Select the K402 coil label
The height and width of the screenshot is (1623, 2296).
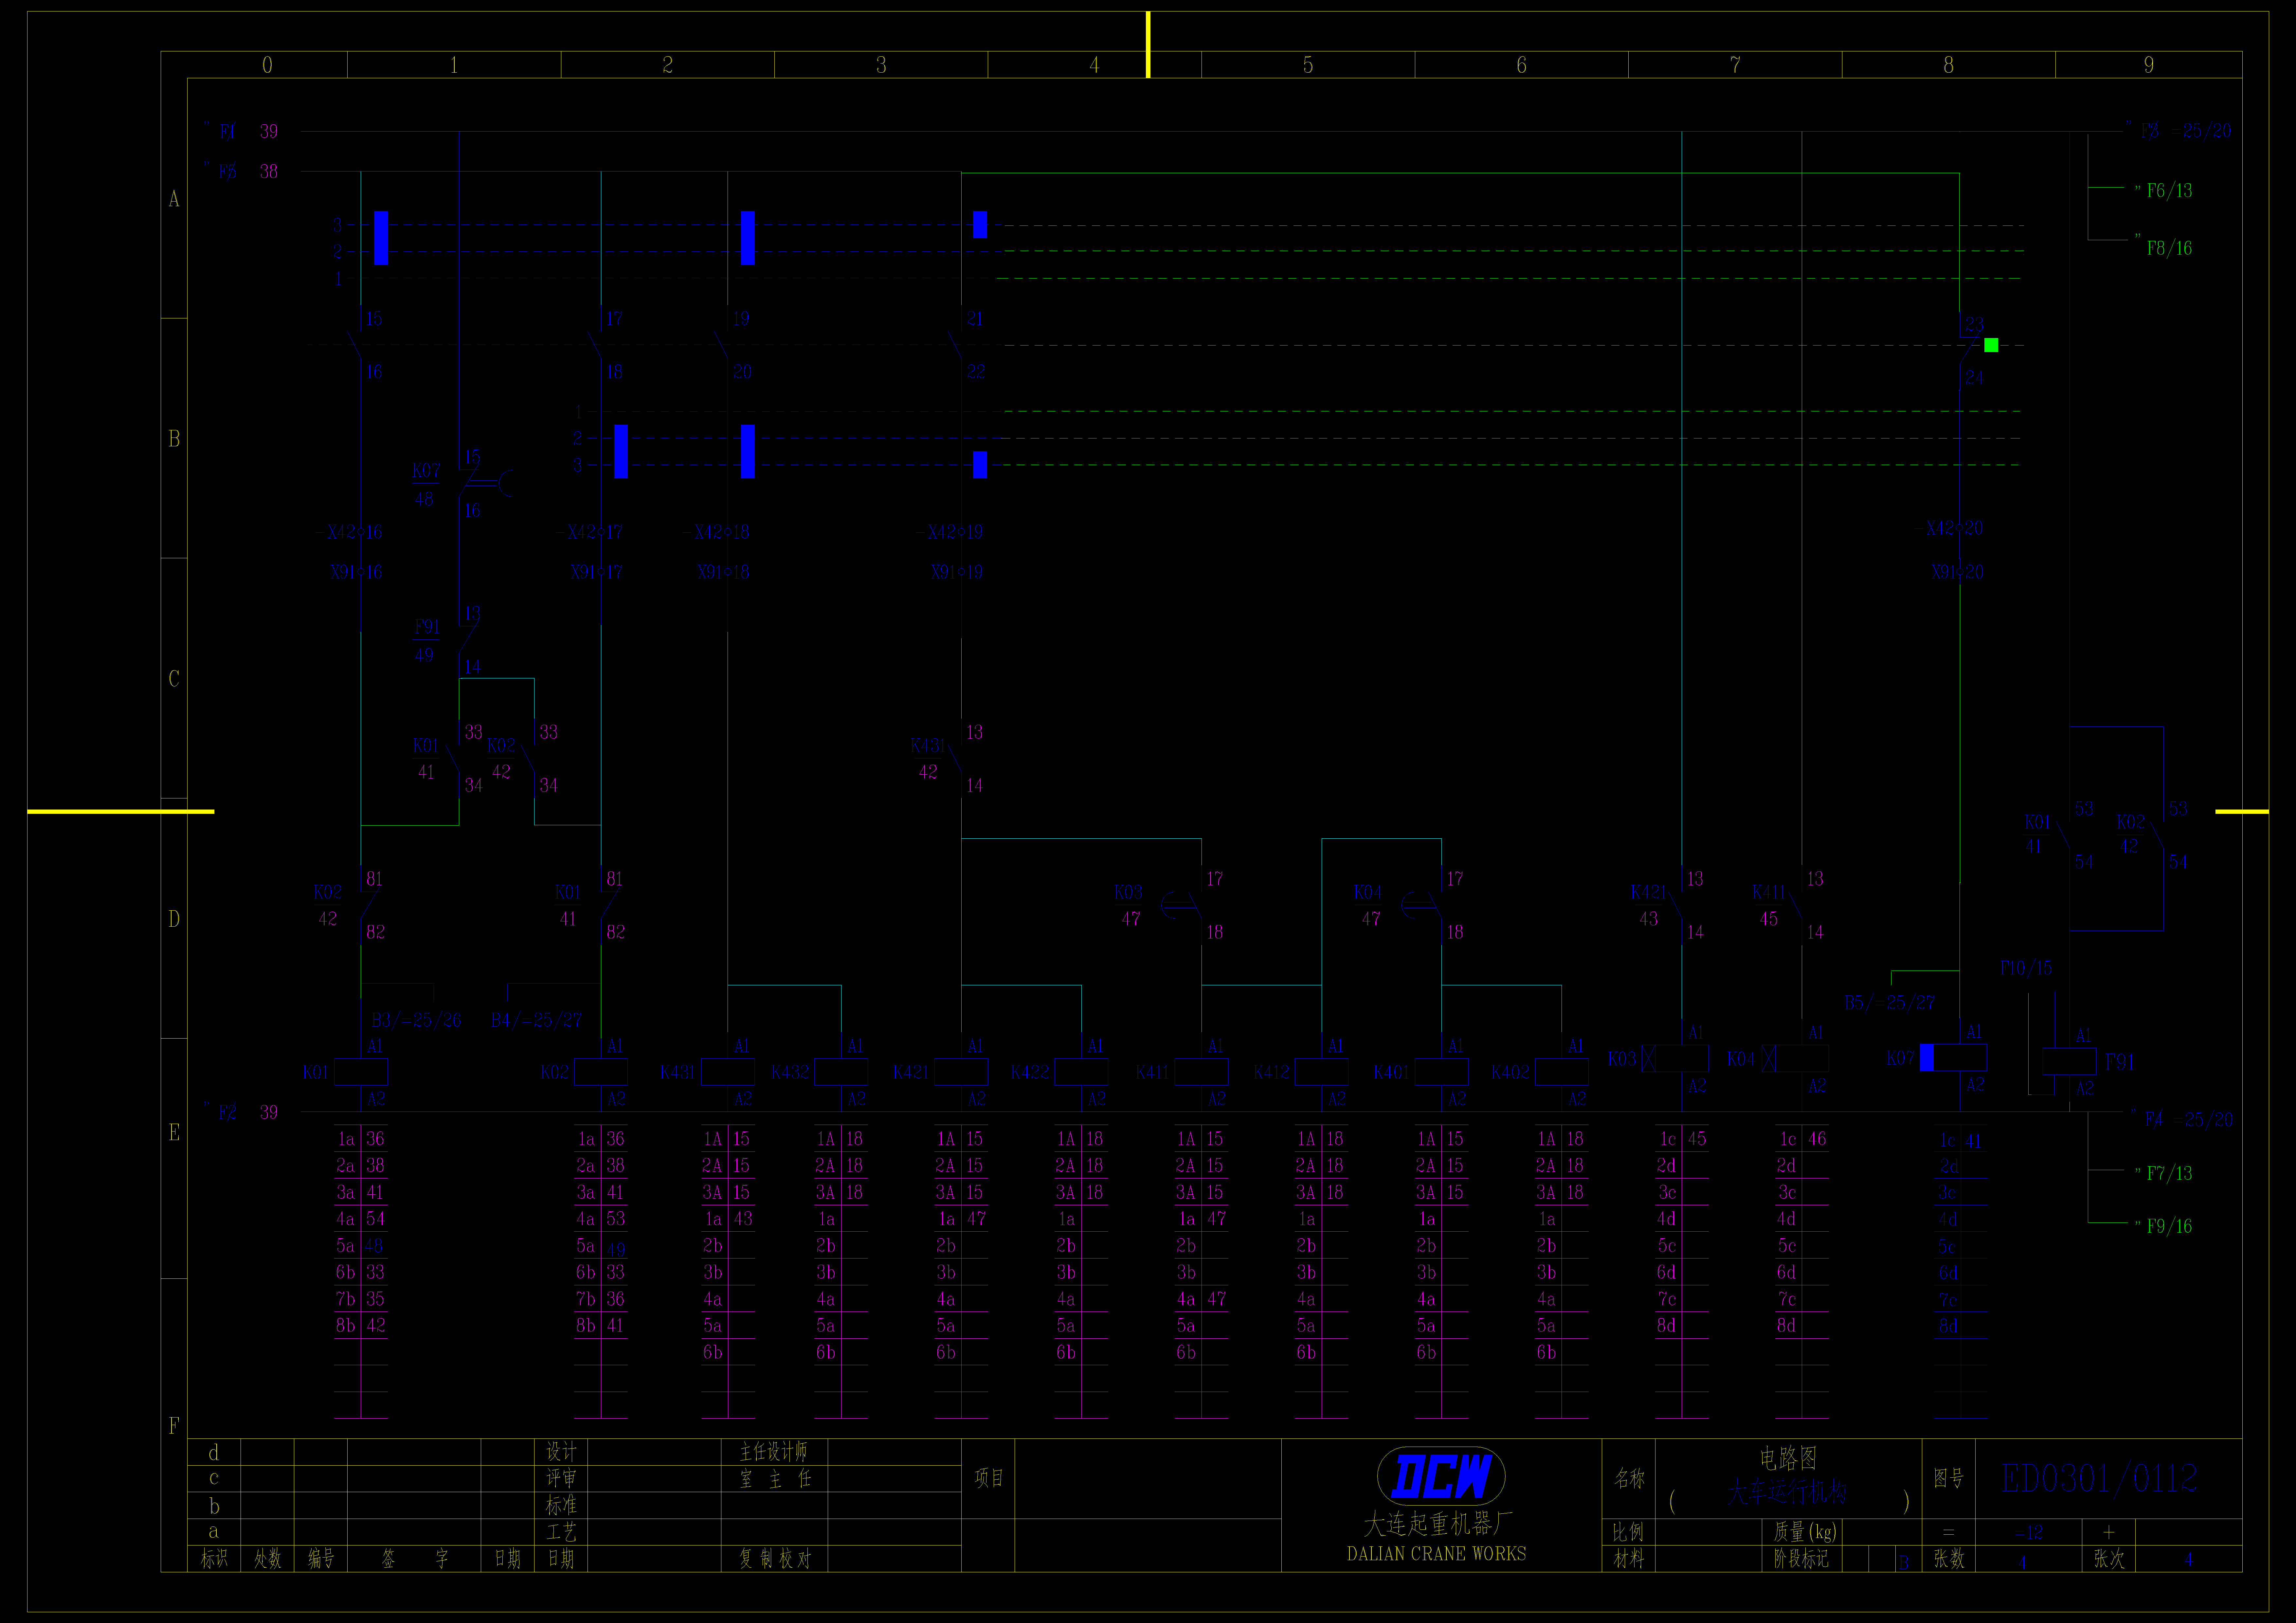coord(1511,1073)
